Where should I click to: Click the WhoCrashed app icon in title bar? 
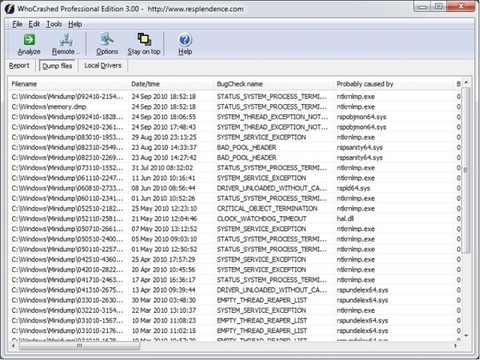(x=9, y=9)
